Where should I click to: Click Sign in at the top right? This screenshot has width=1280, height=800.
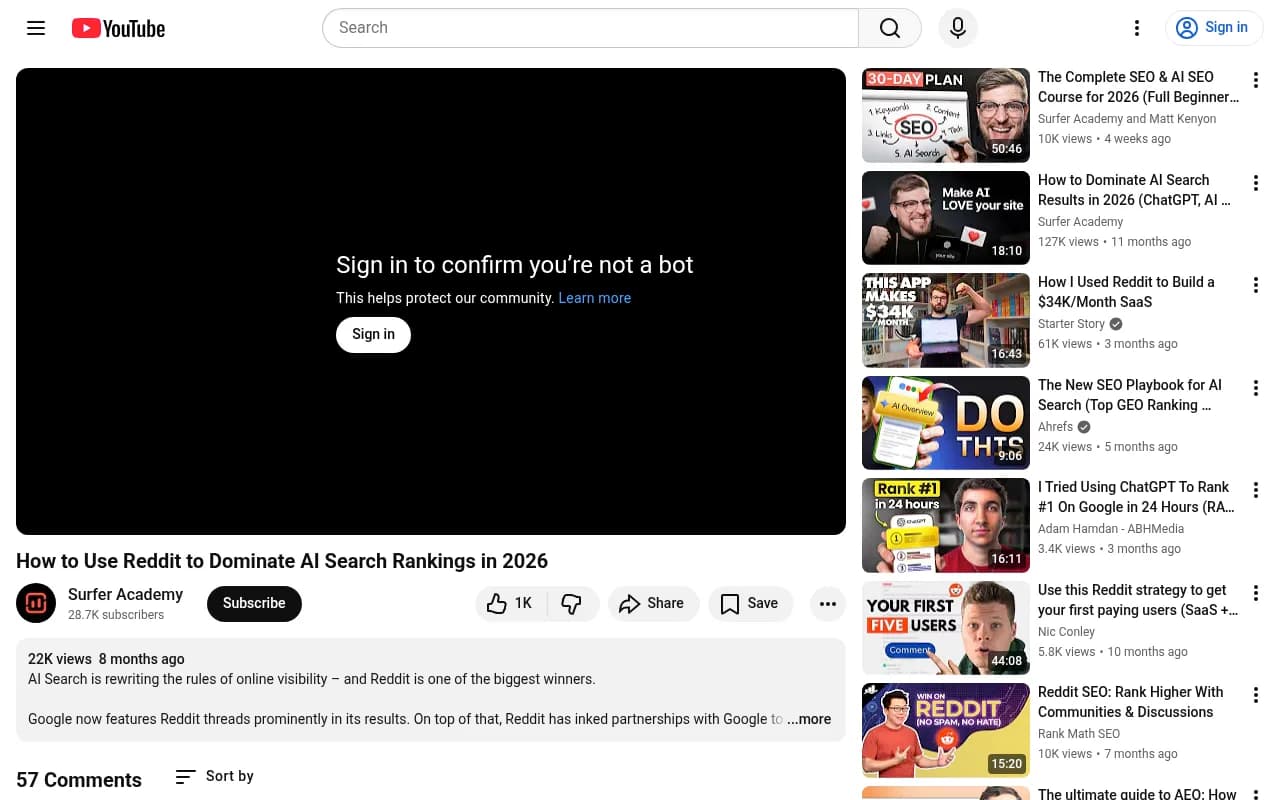(1214, 28)
